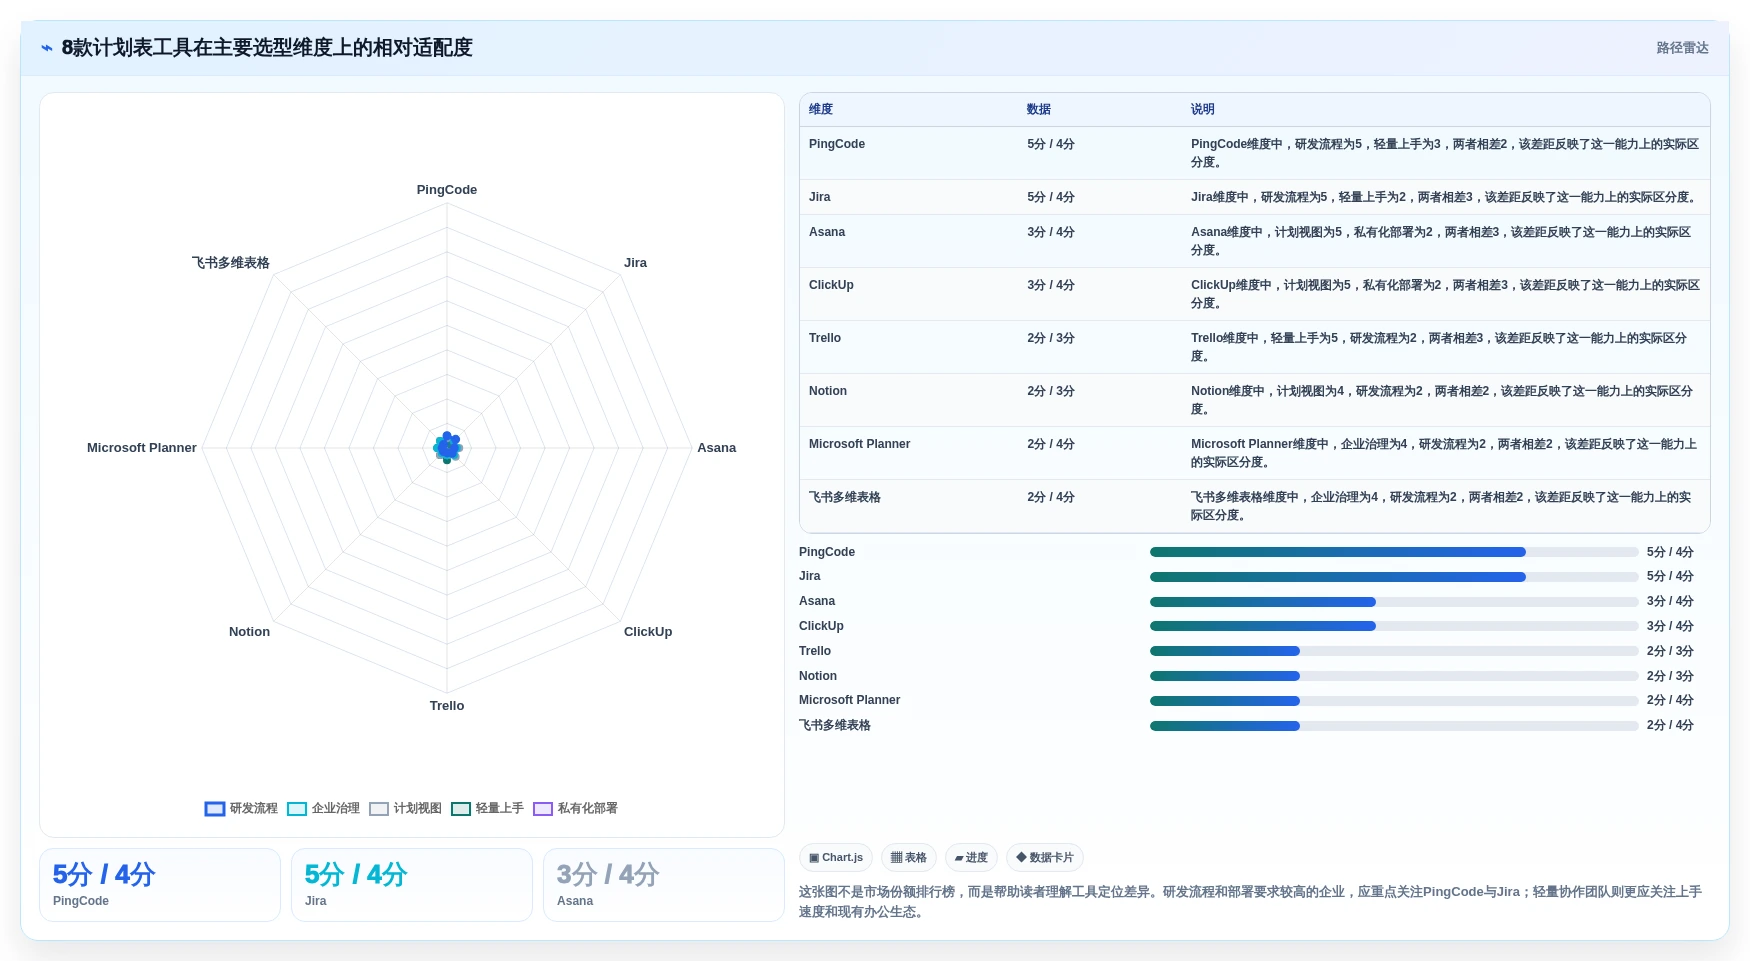Click the Notion progress bar
Viewport: 1750px width, 961px height.
pyautogui.click(x=1394, y=676)
